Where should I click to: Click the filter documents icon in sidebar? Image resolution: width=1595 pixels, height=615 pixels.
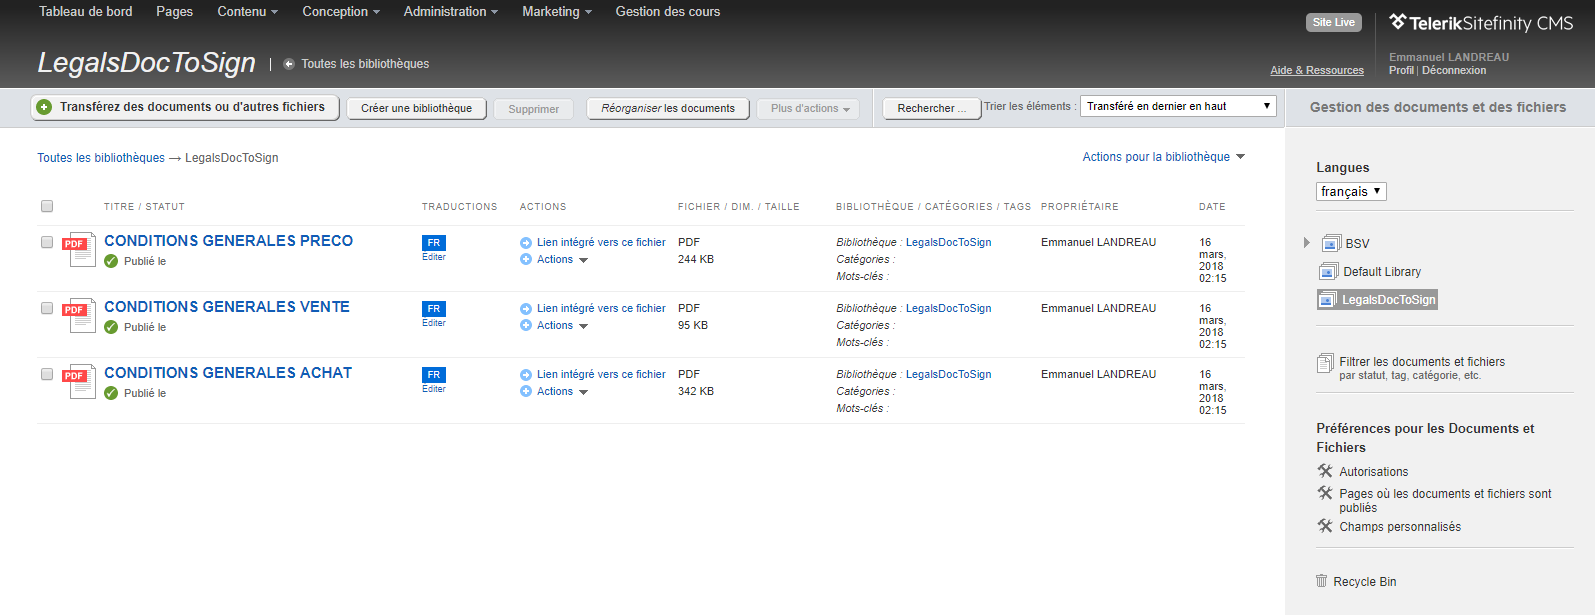(1325, 363)
